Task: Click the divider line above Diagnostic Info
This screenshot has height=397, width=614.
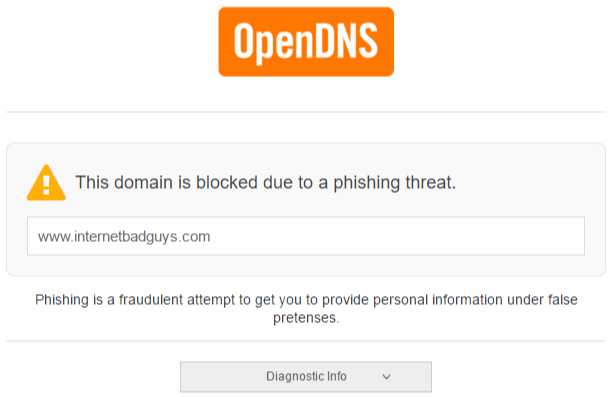Action: click(x=306, y=341)
